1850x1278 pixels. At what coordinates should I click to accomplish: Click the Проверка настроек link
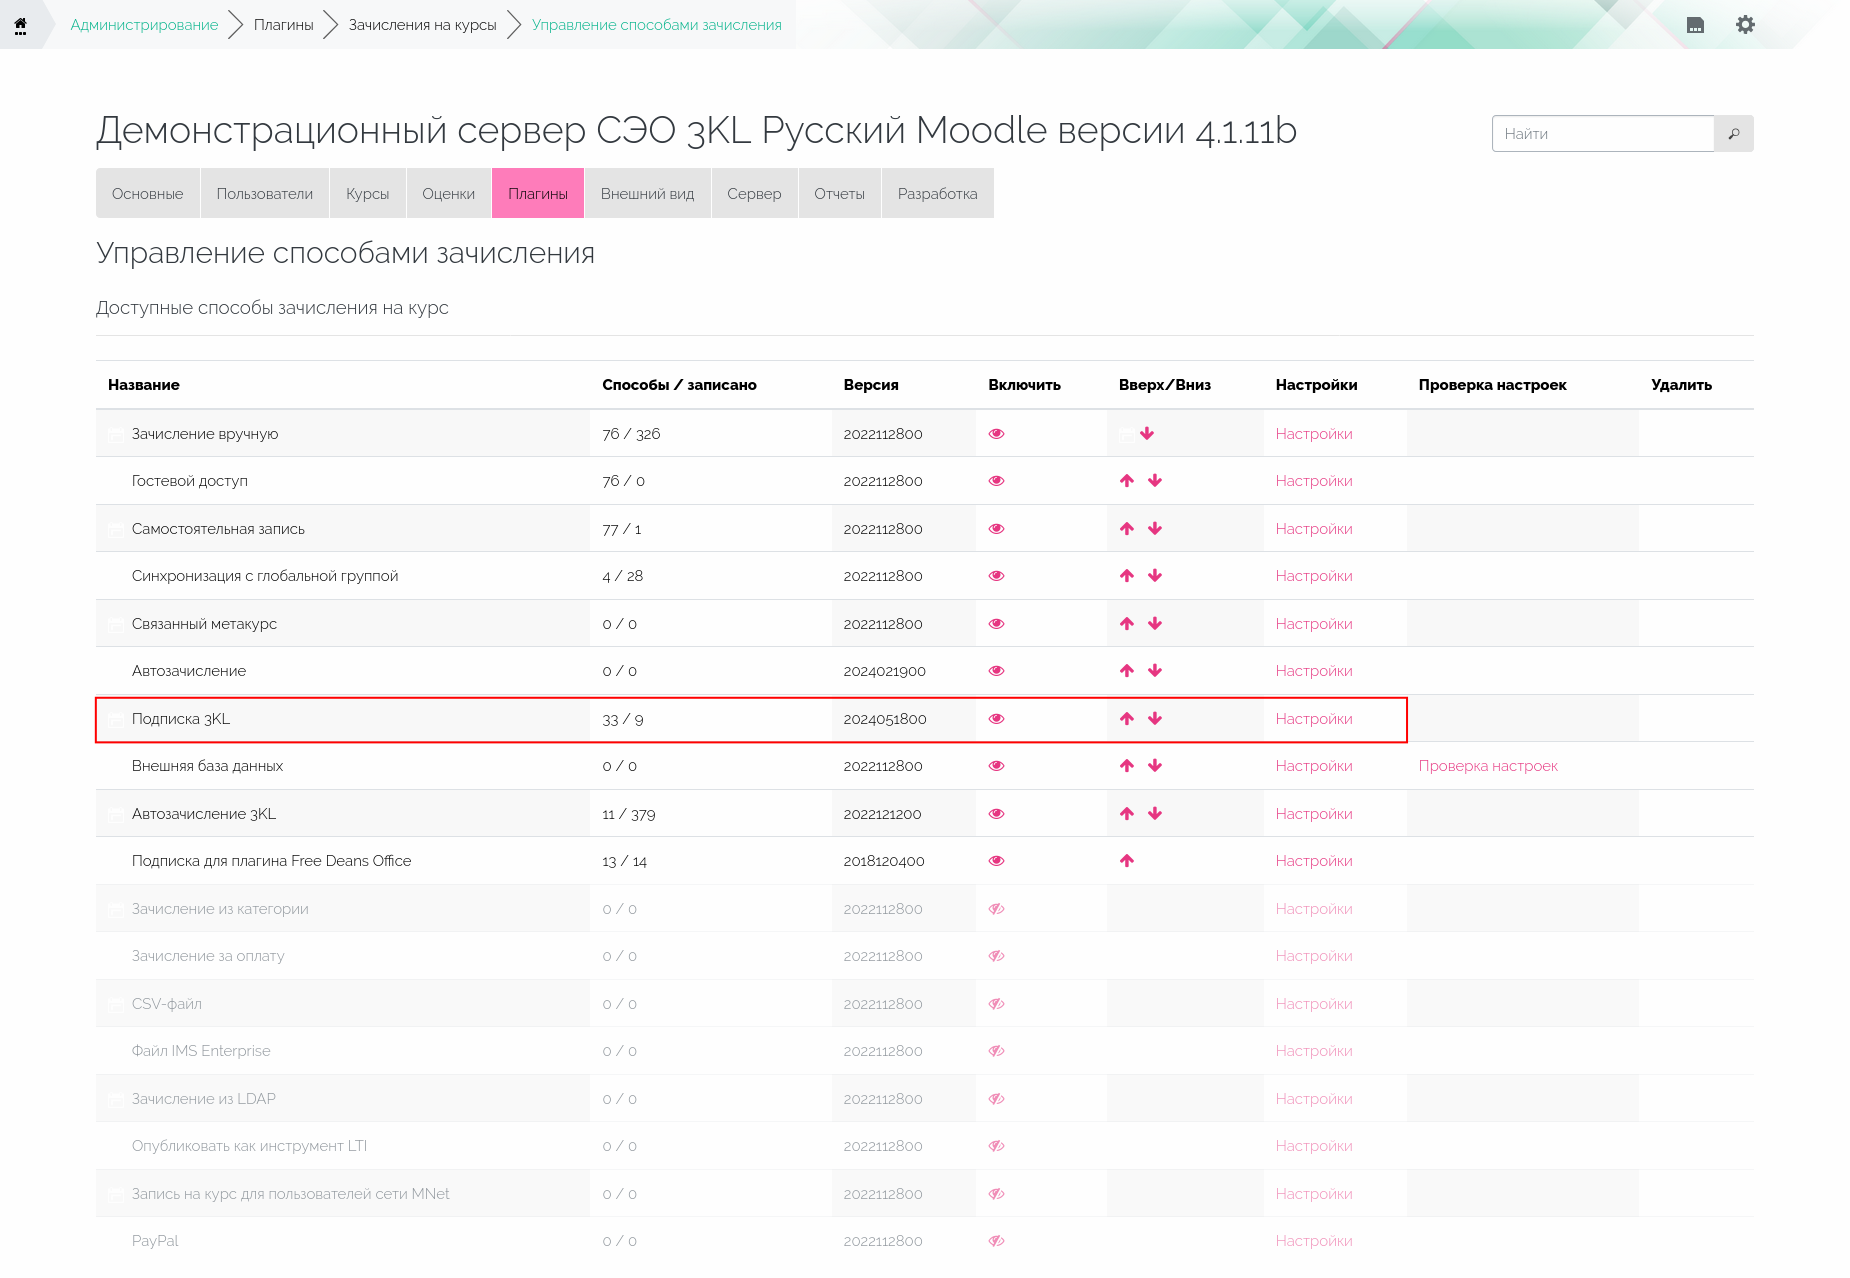point(1487,766)
